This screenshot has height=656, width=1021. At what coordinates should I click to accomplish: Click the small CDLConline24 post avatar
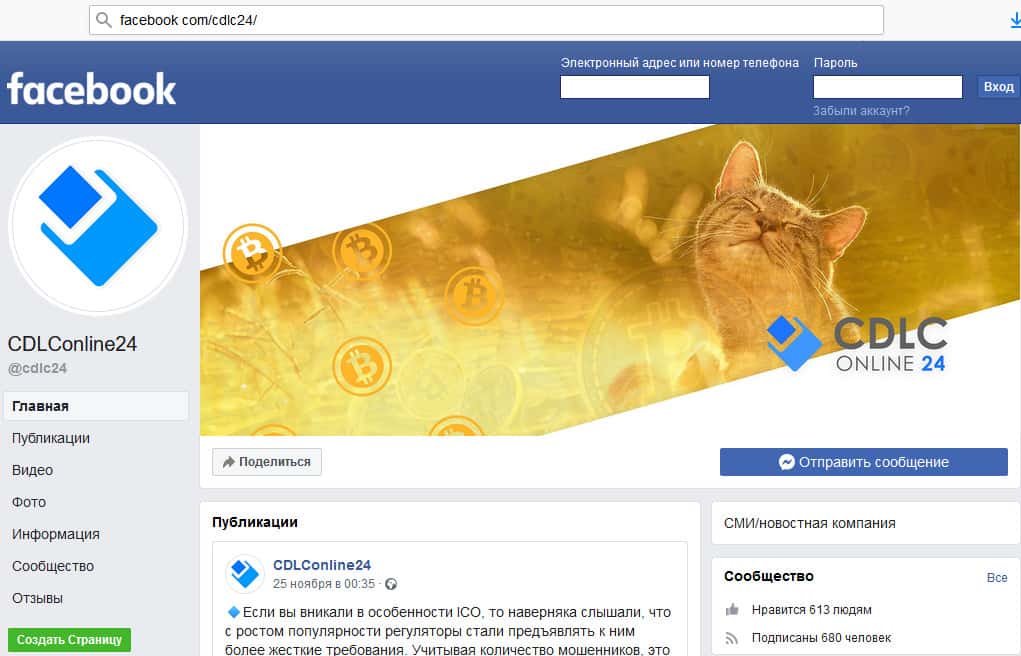point(245,574)
